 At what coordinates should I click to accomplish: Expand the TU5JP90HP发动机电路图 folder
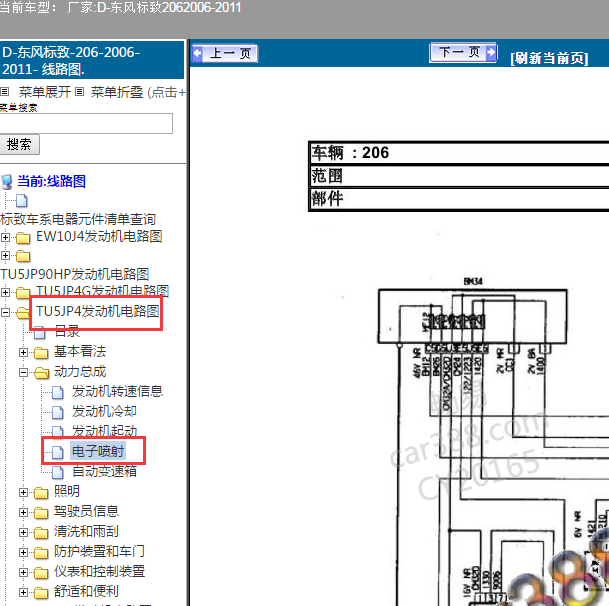pyautogui.click(x=5, y=255)
